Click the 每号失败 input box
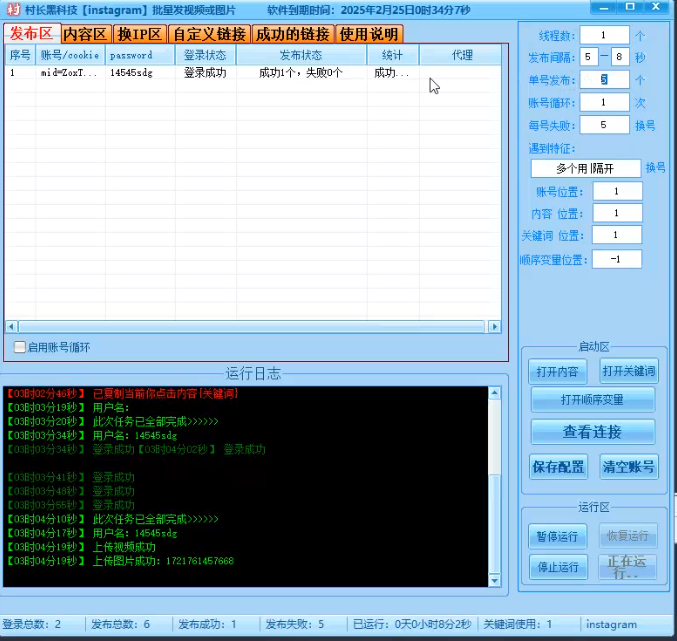Screen dimensions: 677x641 coord(604,125)
